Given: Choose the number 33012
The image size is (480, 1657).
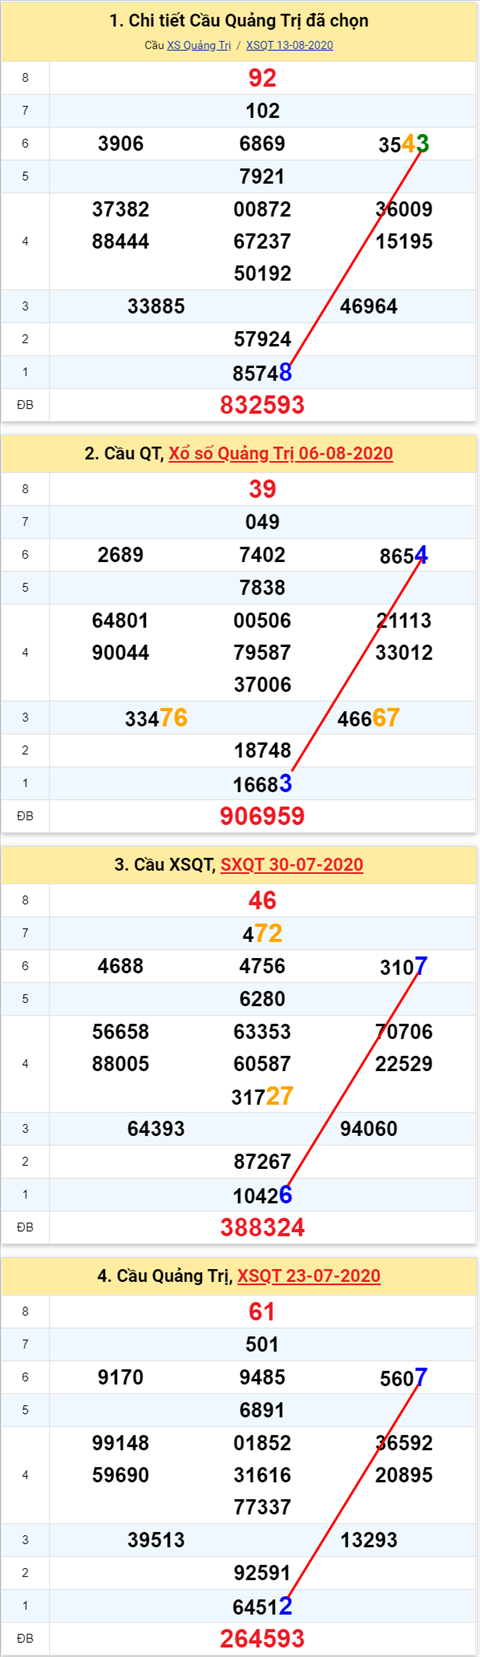Looking at the screenshot, I should pyautogui.click(x=404, y=652).
